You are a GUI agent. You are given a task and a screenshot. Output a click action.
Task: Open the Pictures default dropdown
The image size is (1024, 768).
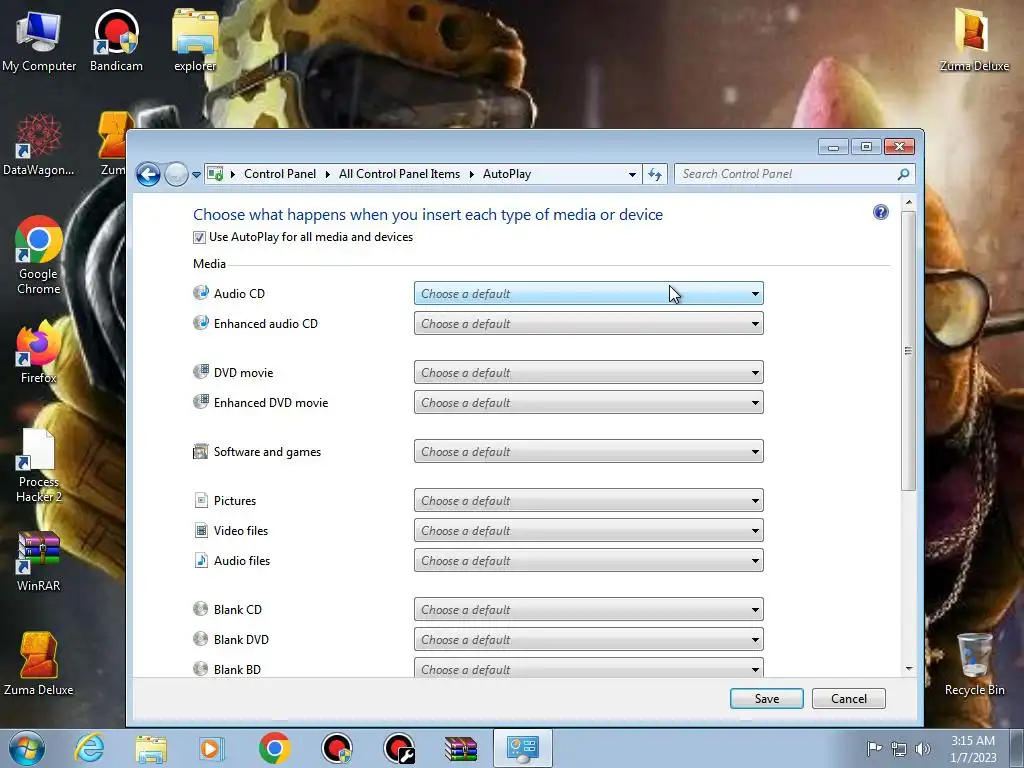[x=588, y=500]
